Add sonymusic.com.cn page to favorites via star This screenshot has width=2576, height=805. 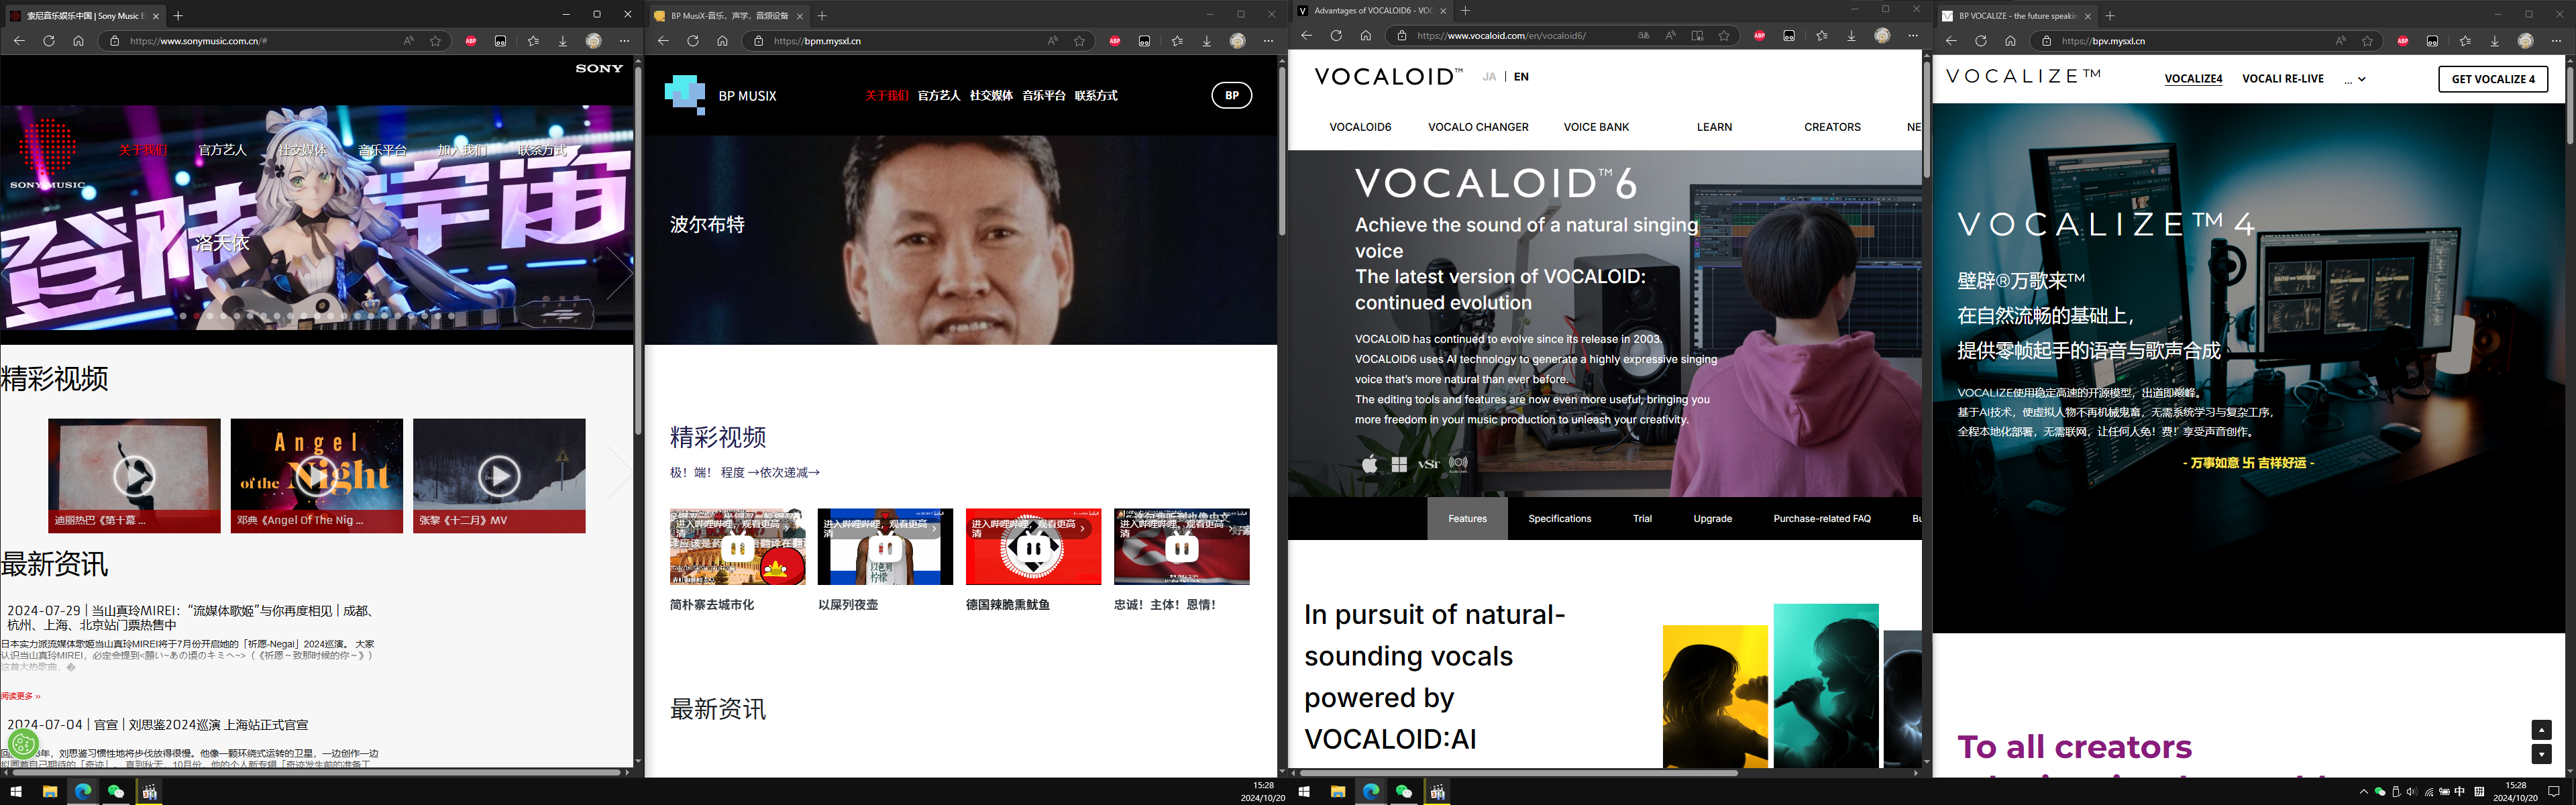[x=435, y=41]
